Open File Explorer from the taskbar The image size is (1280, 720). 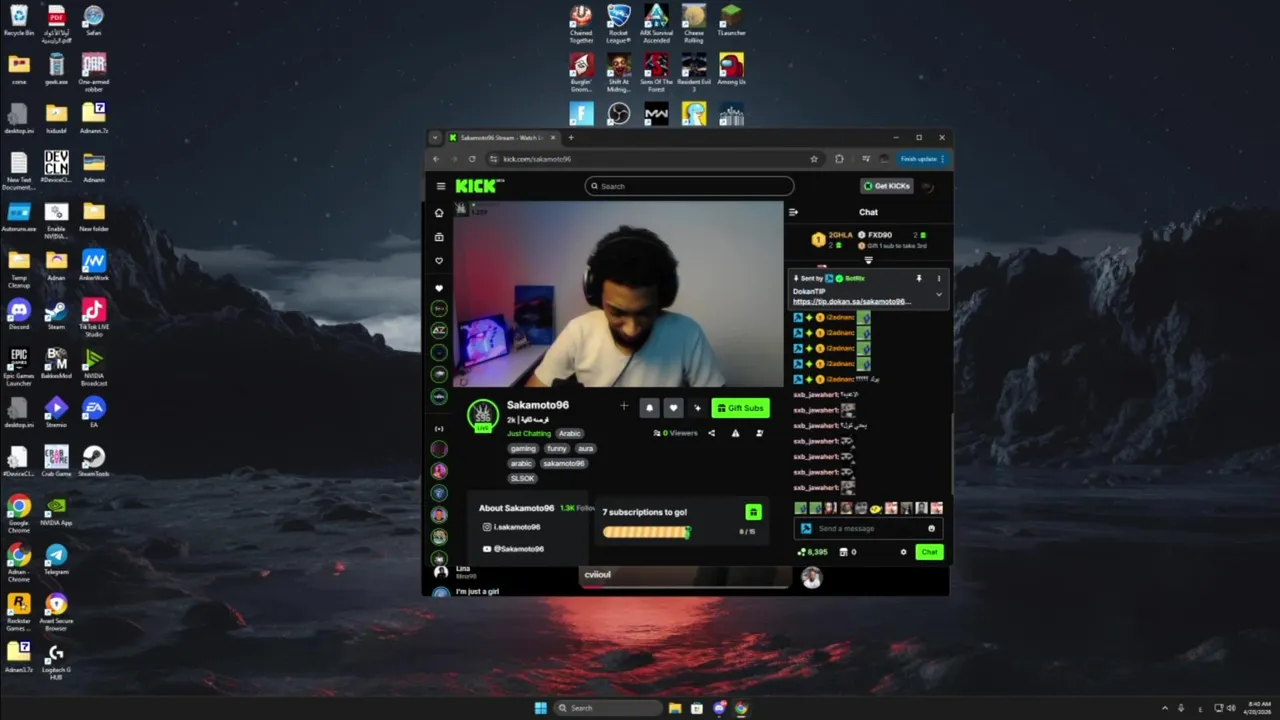tap(676, 708)
